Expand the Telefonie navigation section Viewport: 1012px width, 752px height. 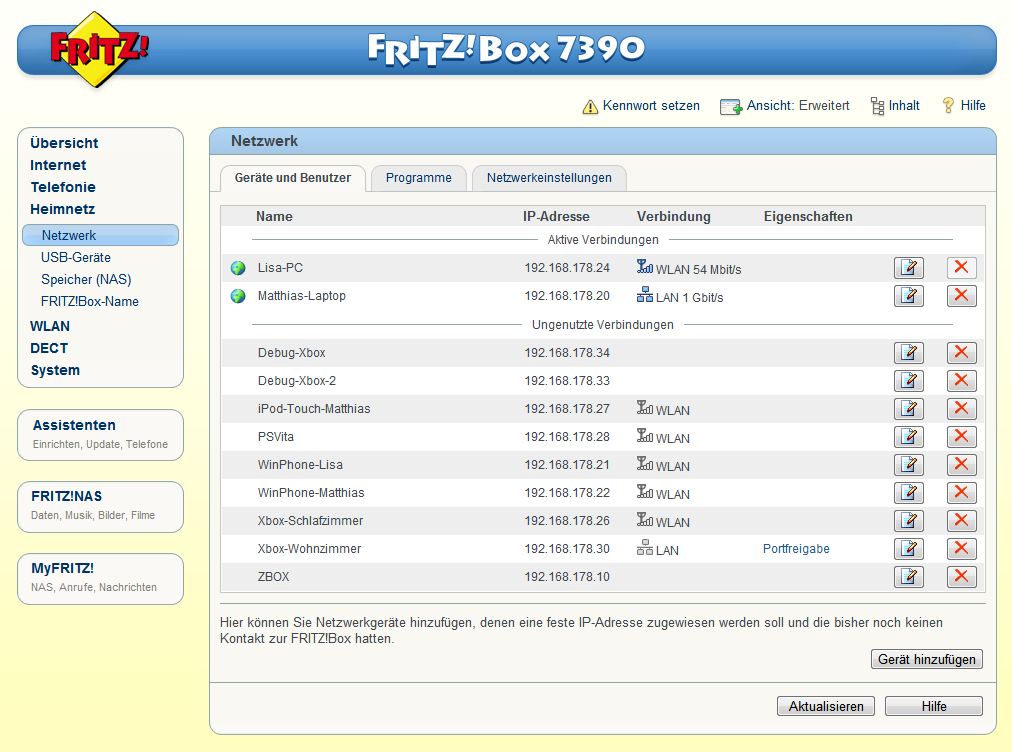tap(63, 187)
